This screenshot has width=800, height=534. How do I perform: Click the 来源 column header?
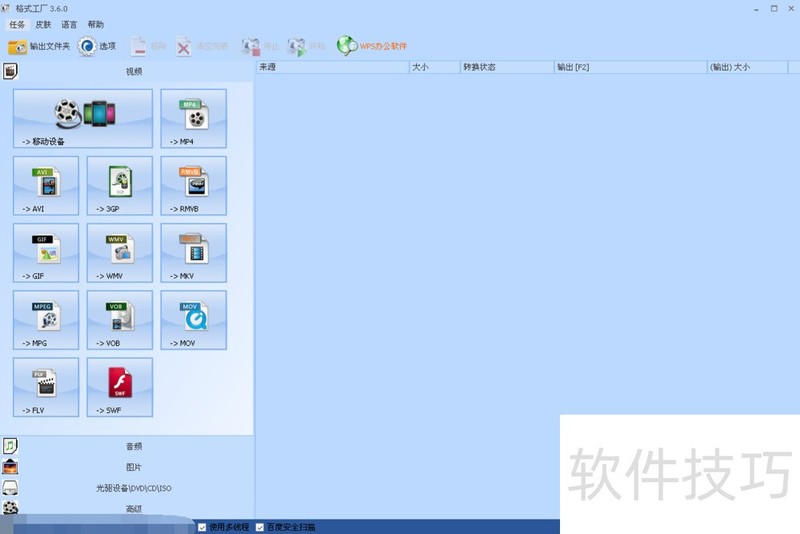[330, 67]
